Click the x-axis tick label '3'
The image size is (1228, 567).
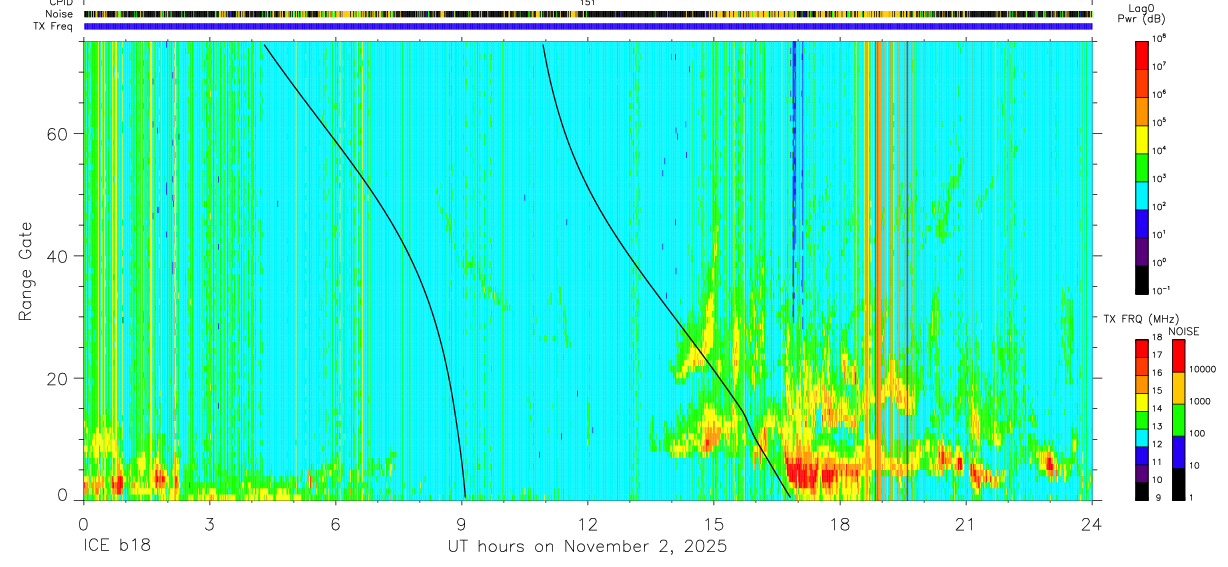pyautogui.click(x=209, y=524)
